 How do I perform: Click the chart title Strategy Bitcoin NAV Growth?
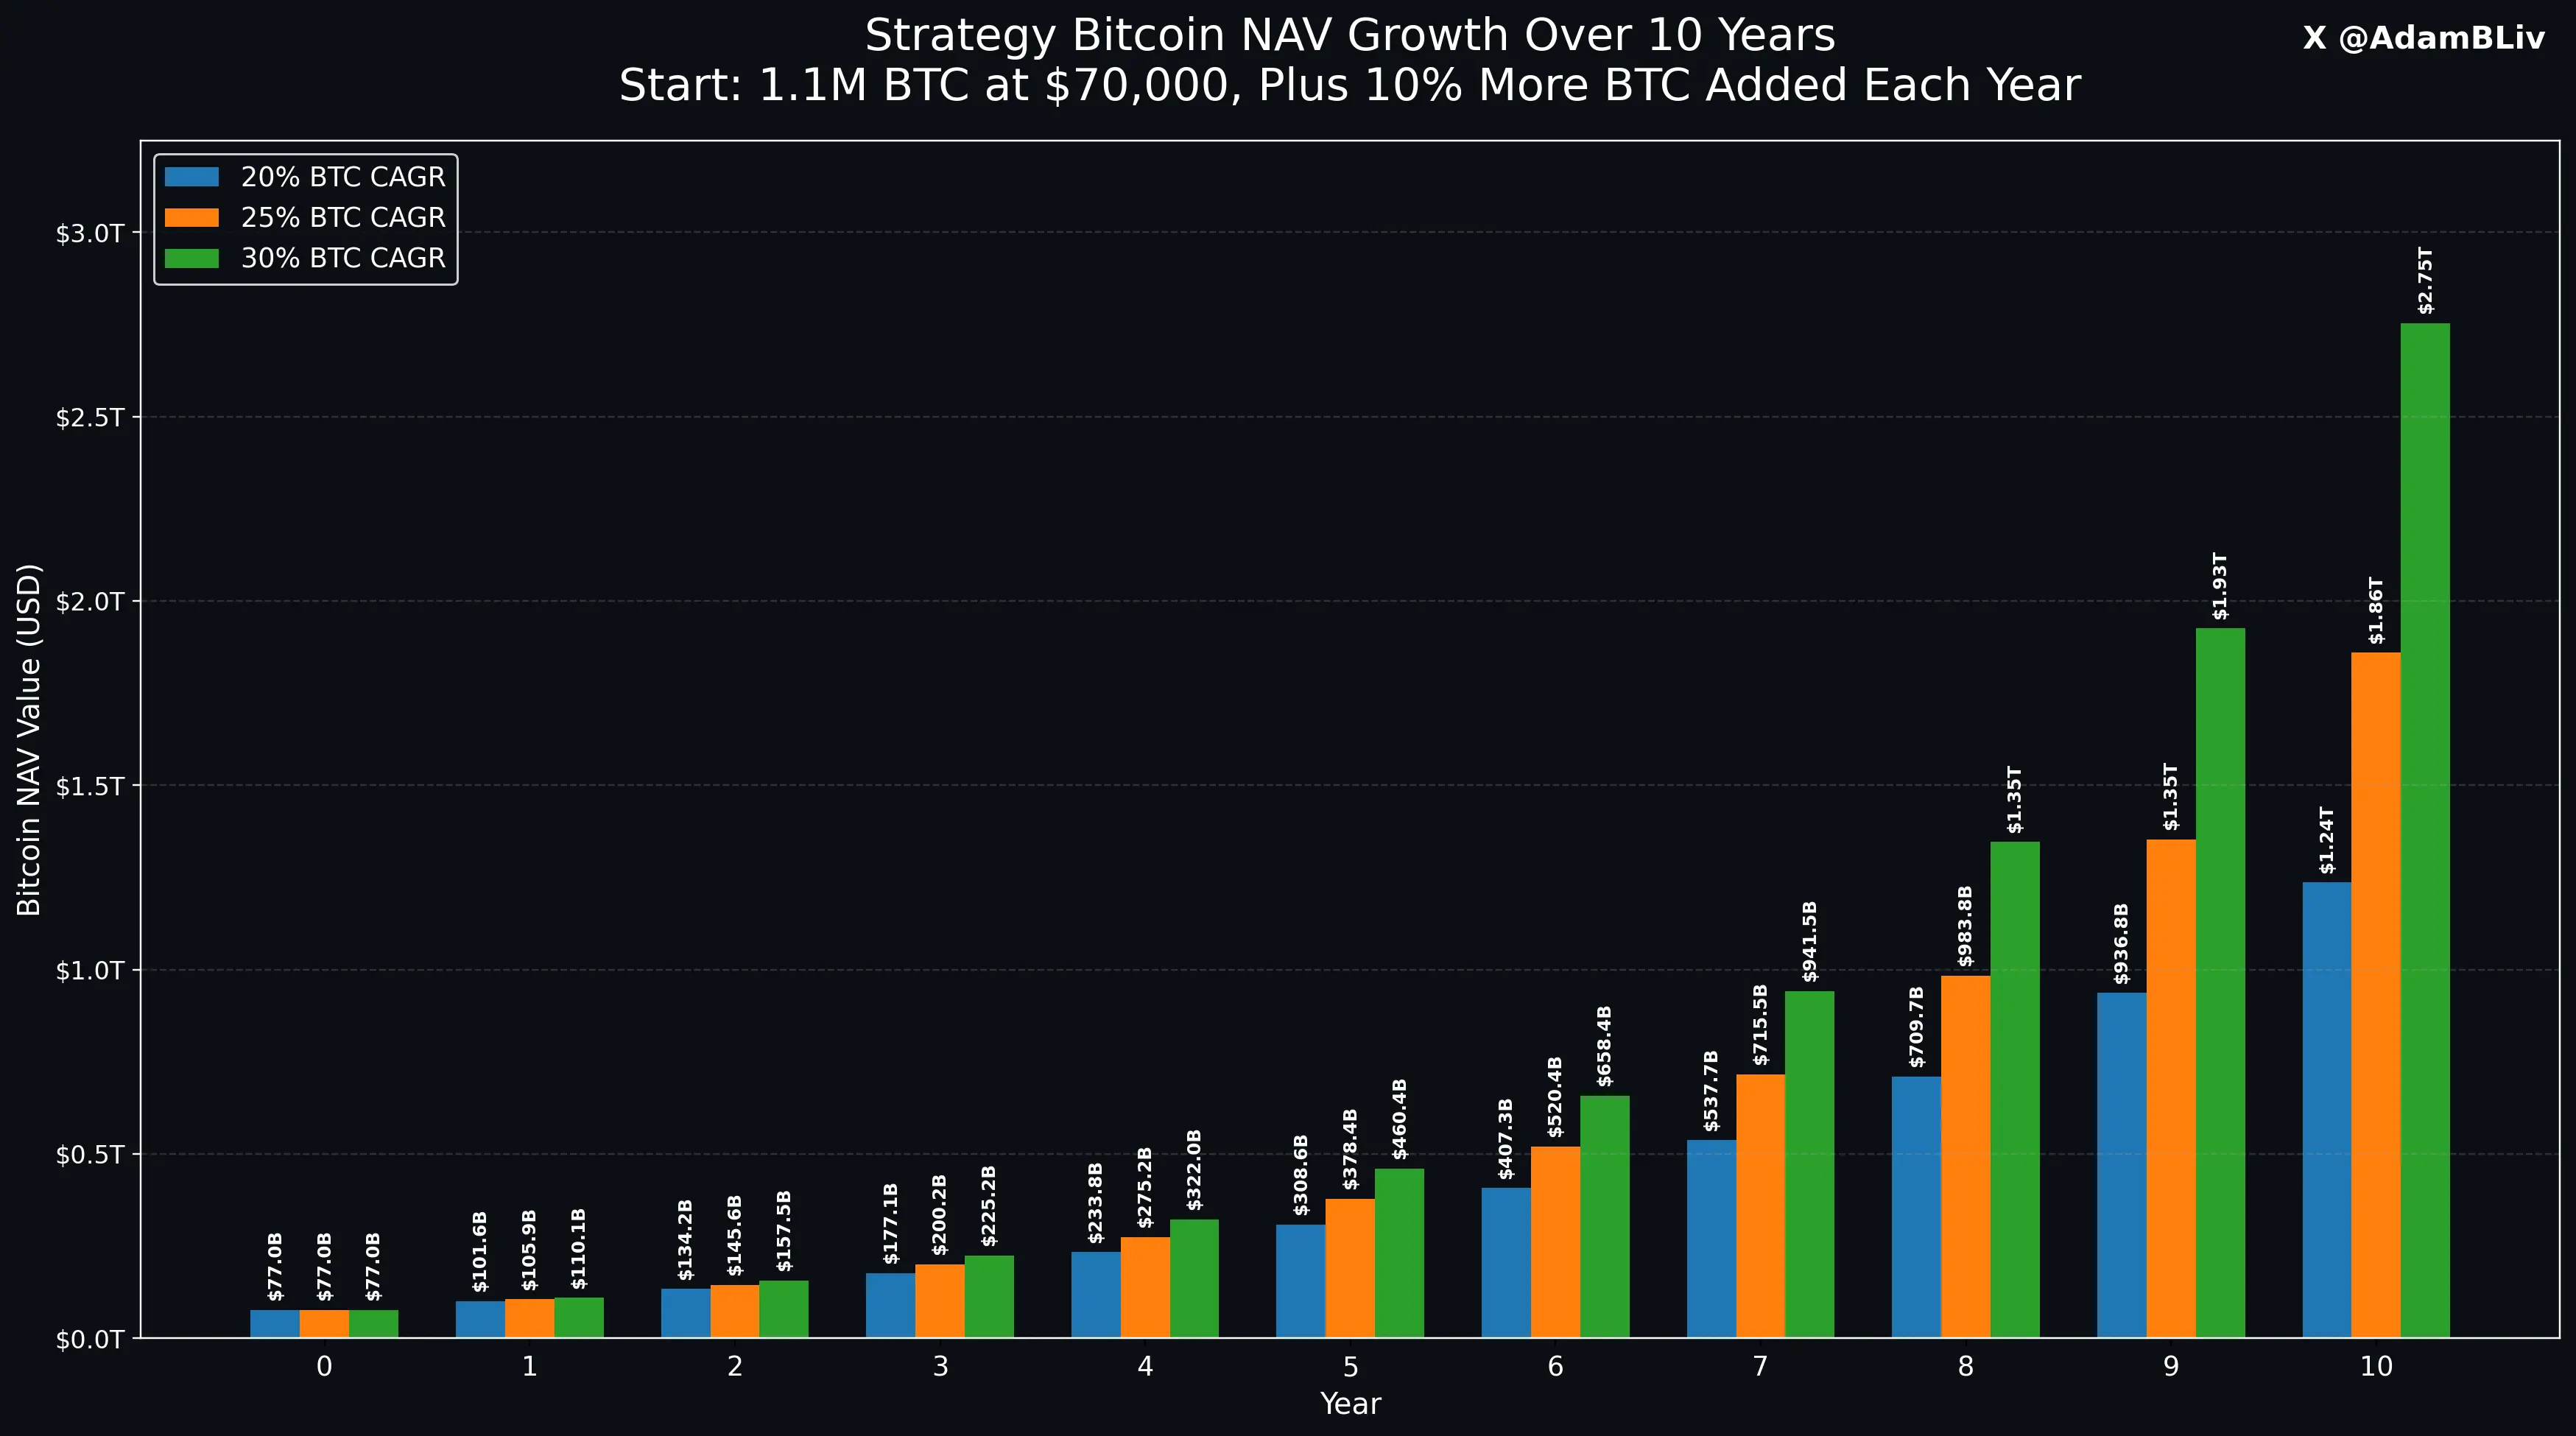[x=1349, y=36]
